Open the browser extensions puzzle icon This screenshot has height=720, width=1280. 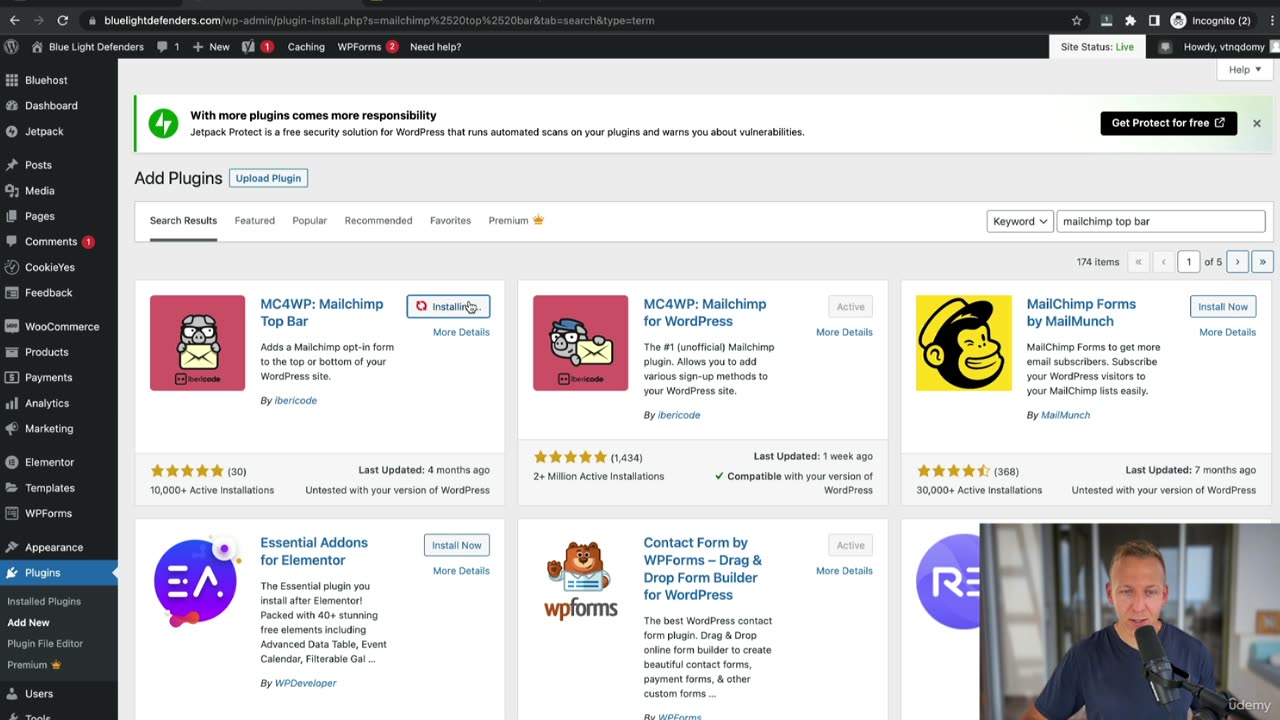click(x=1130, y=20)
